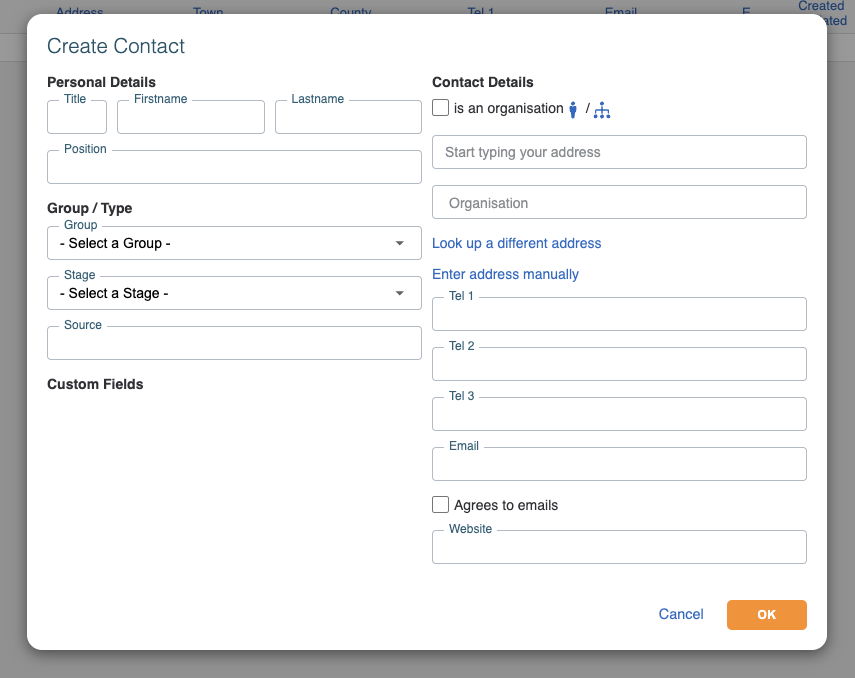Focus the 'Start typing your address' field
The image size is (855, 678).
pyautogui.click(x=619, y=152)
